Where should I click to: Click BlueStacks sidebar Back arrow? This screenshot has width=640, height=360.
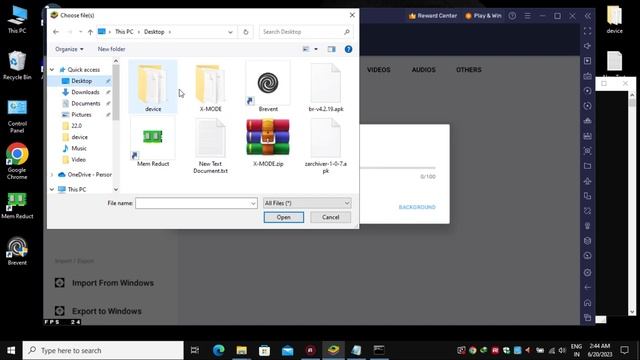(587, 287)
